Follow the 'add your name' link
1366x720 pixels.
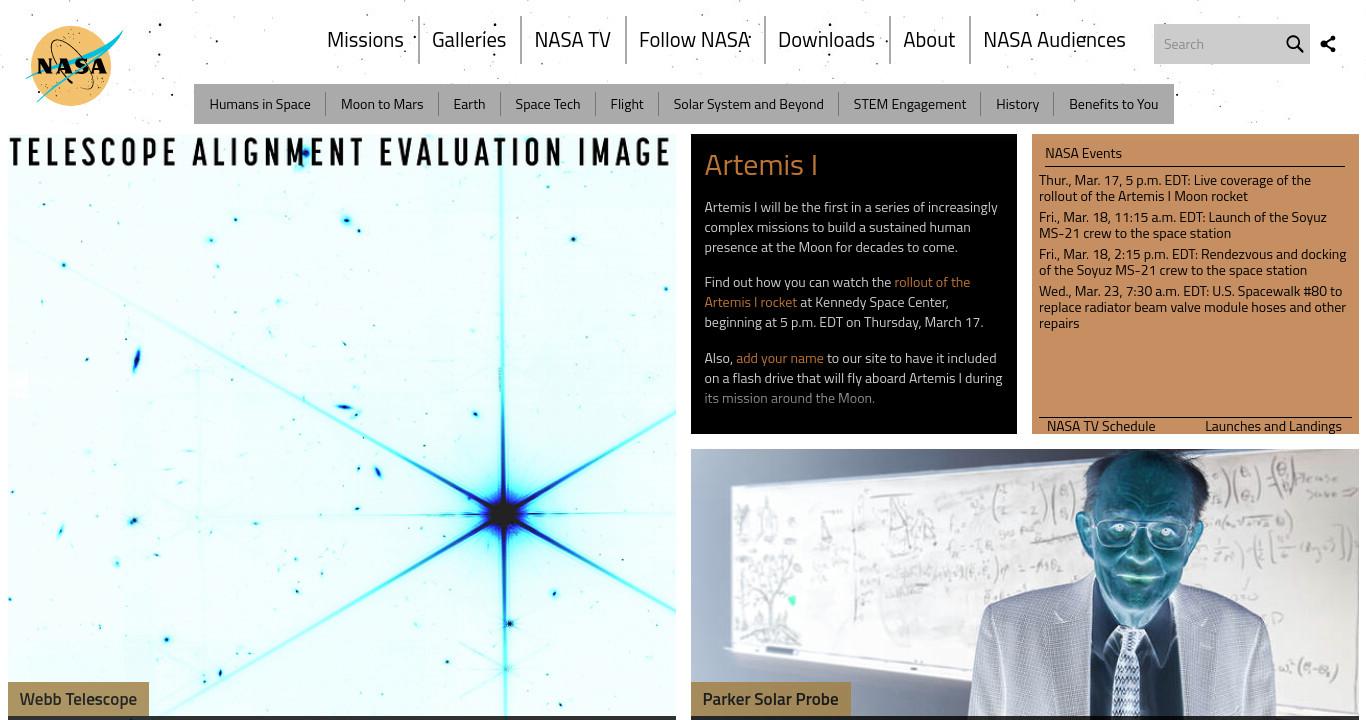780,358
